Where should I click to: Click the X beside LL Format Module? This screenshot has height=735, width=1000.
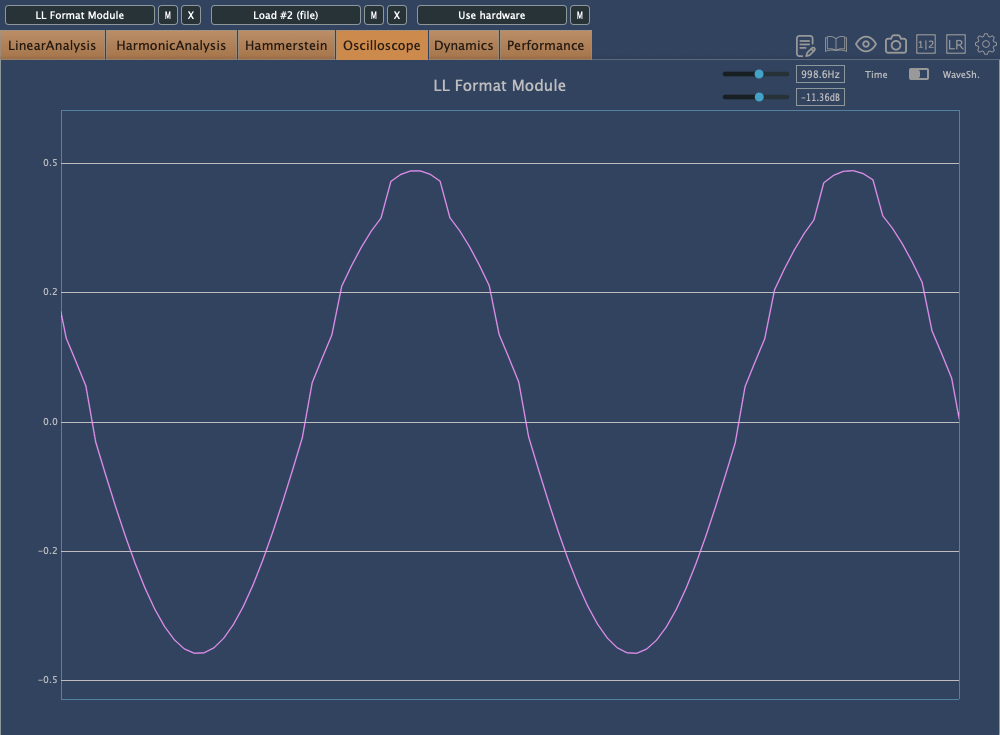pyautogui.click(x=191, y=15)
